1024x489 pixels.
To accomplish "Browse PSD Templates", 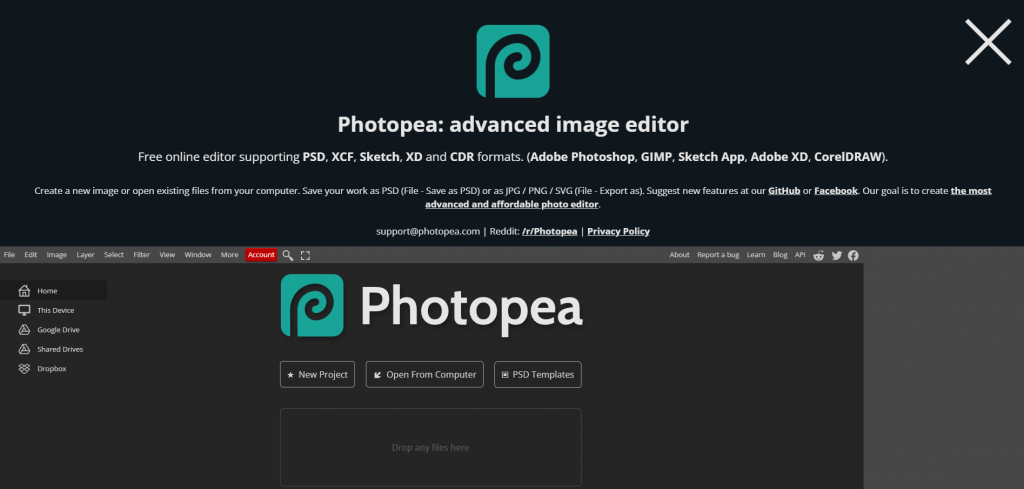I will 537,375.
